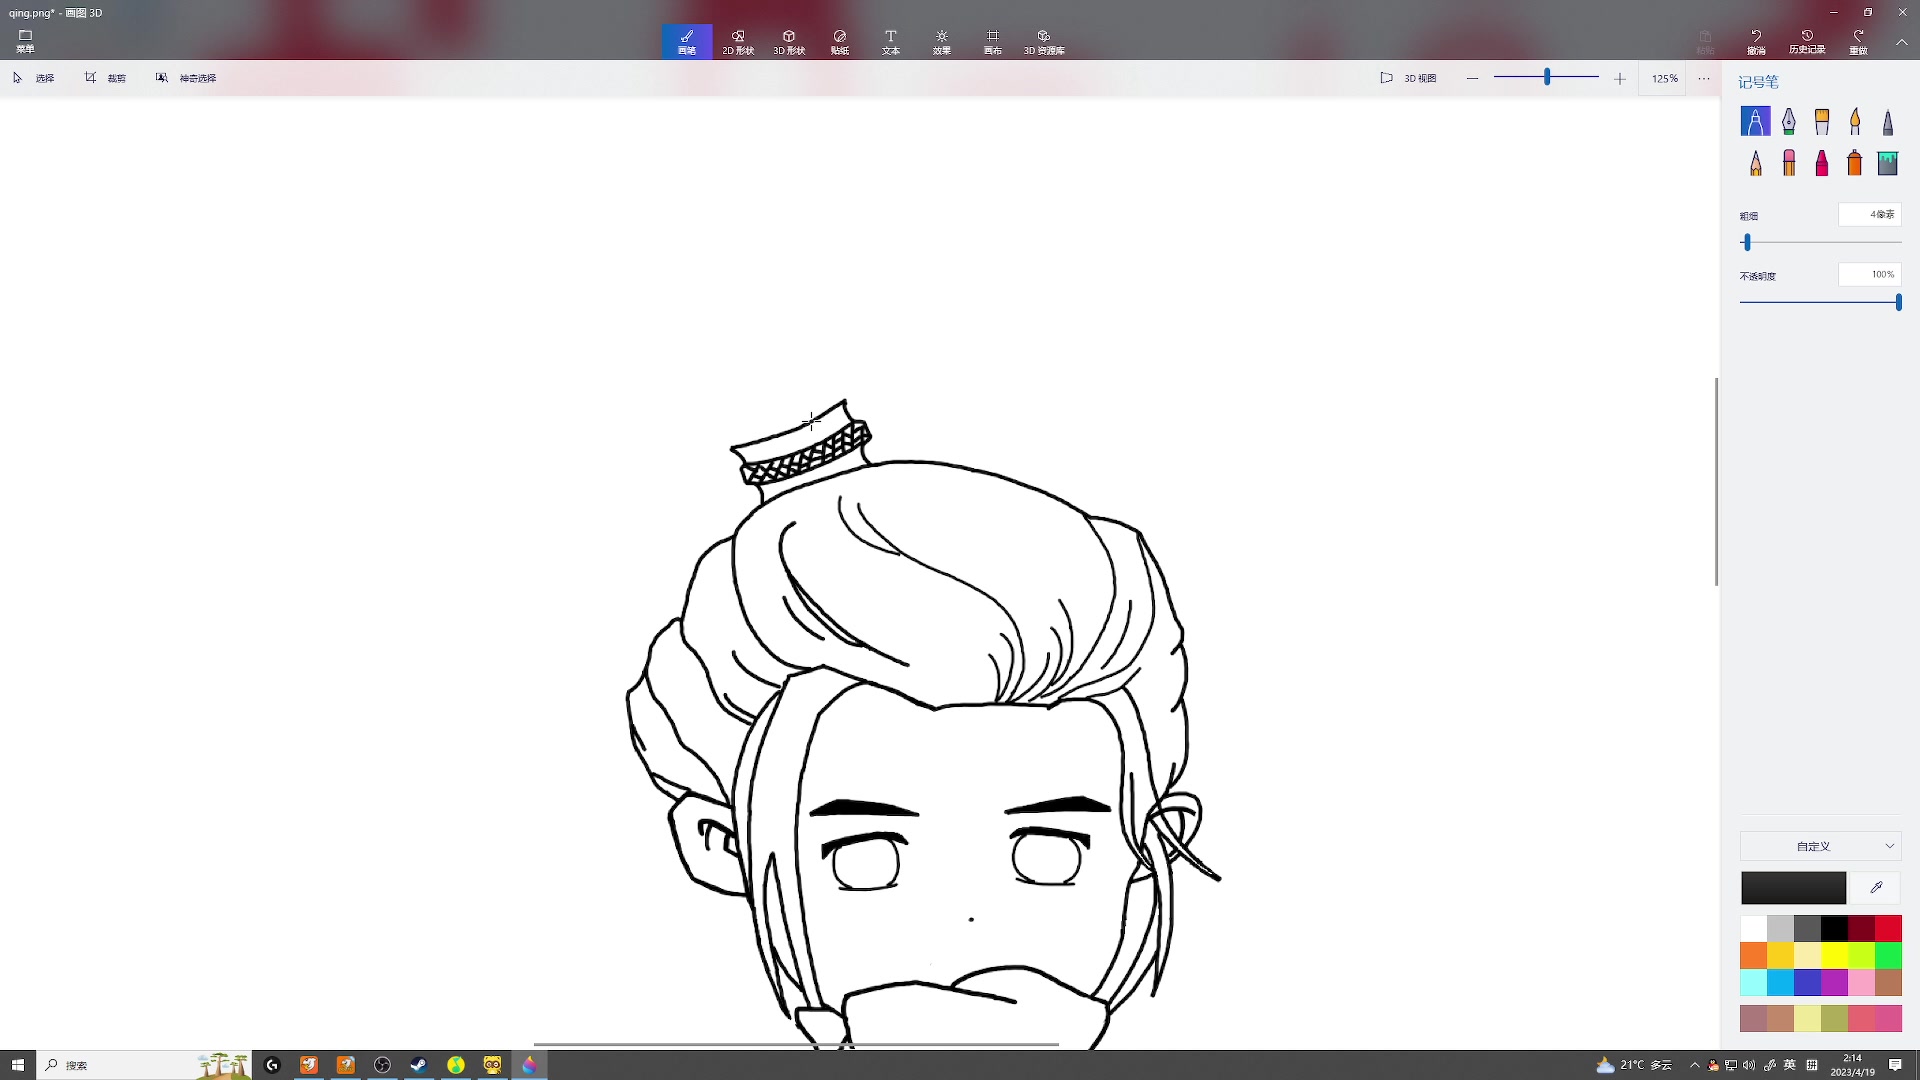Screen dimensions: 1920x1080
Task: Select the watercolor brush
Action: tap(1855, 121)
